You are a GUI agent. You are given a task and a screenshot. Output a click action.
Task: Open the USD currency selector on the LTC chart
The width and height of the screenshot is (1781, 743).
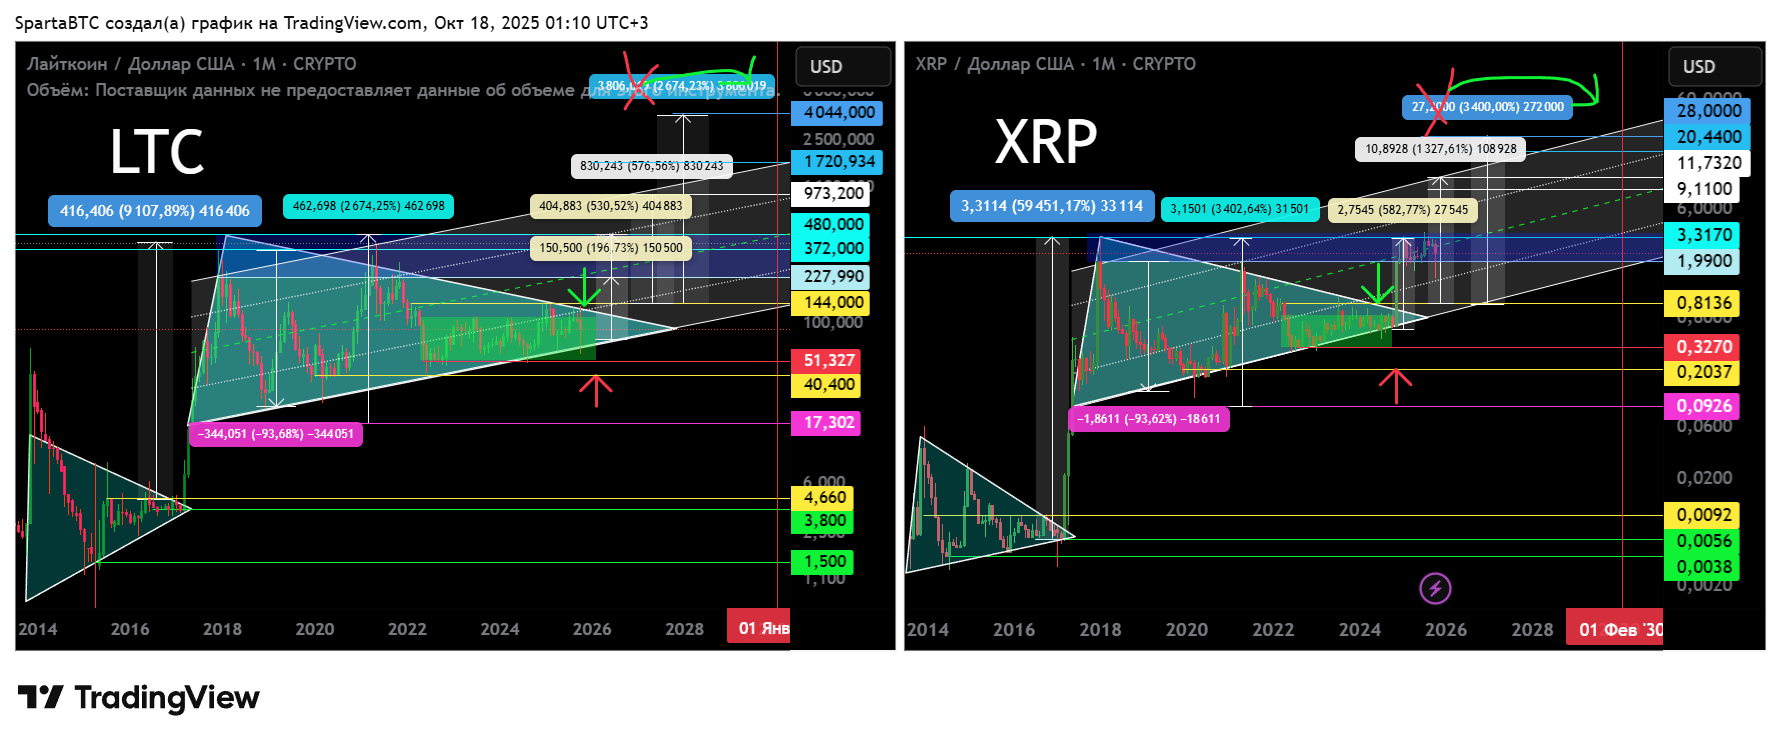pyautogui.click(x=843, y=66)
